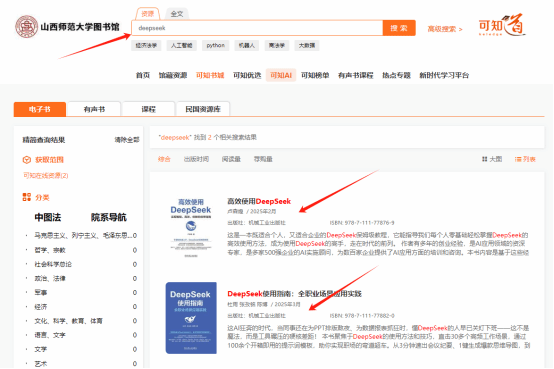This screenshot has height=369, width=554.
Task: Open the blue DeepSeek使用指南 cover thumbnail
Action: point(191,318)
